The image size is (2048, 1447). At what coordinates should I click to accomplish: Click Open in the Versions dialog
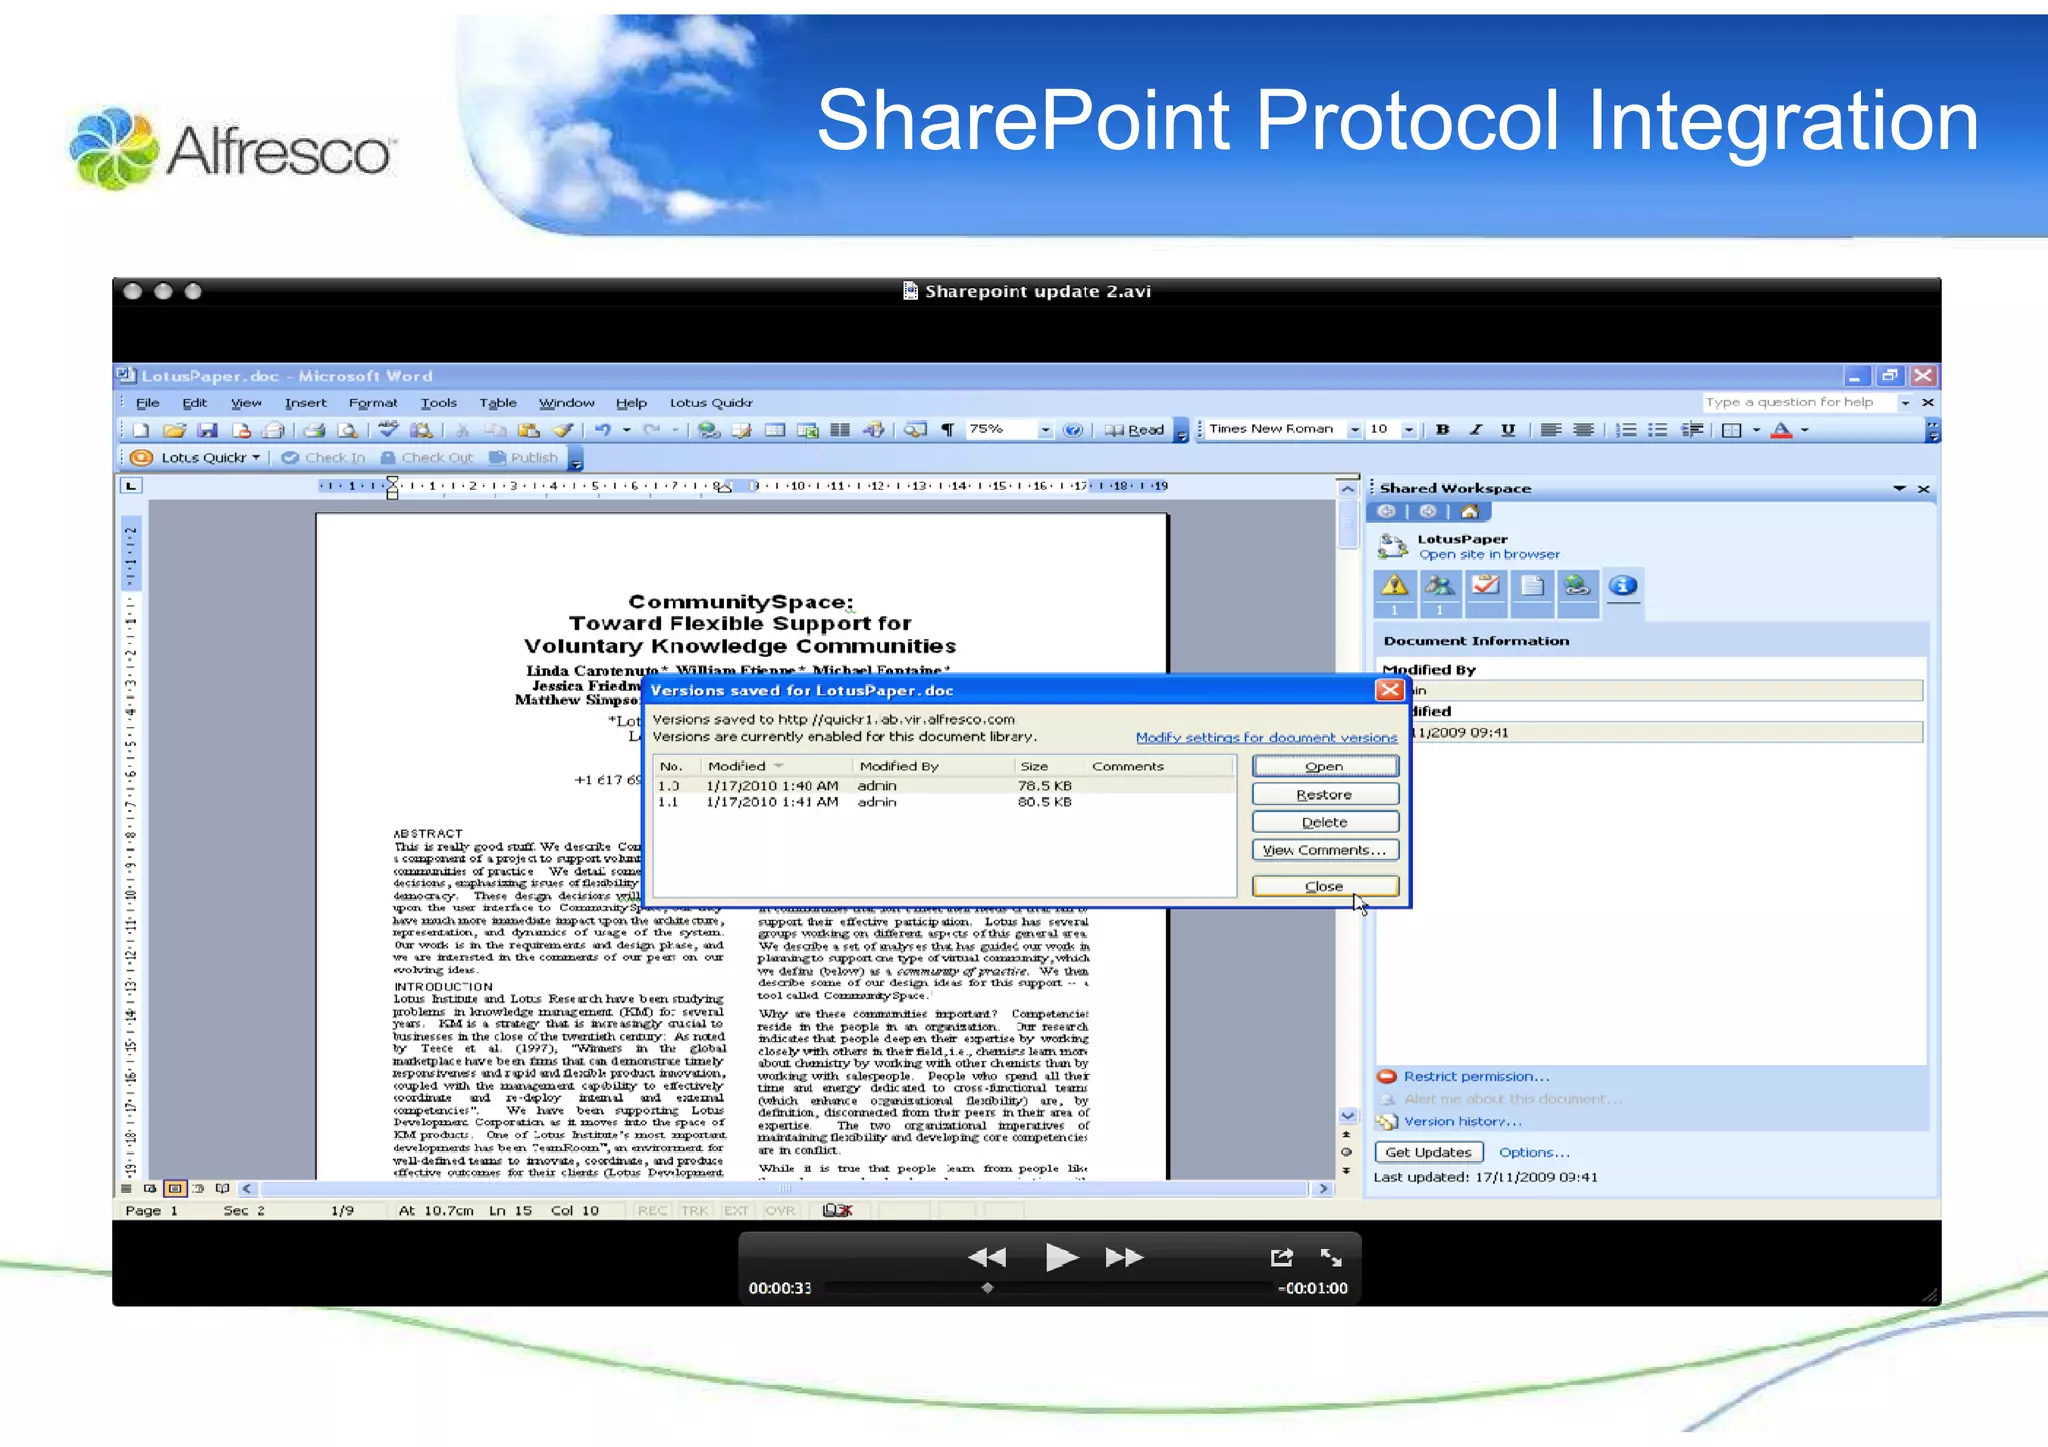[x=1325, y=767]
